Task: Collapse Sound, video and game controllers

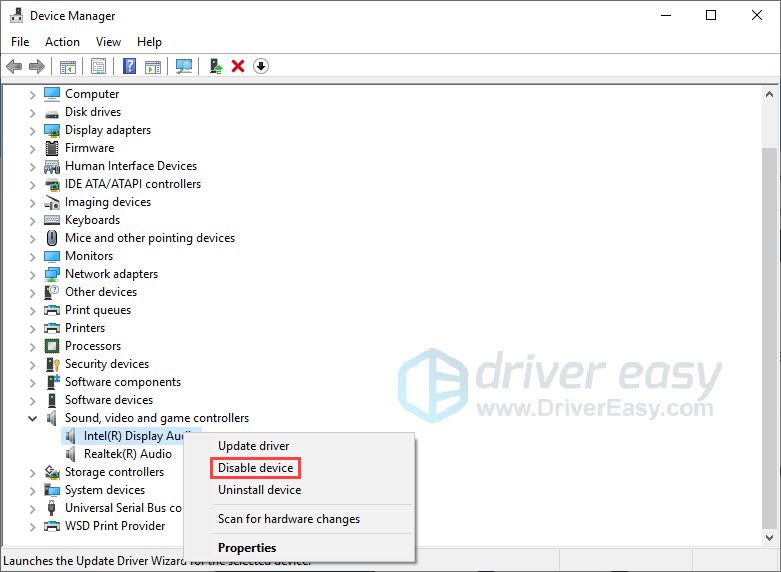Action: (x=32, y=418)
